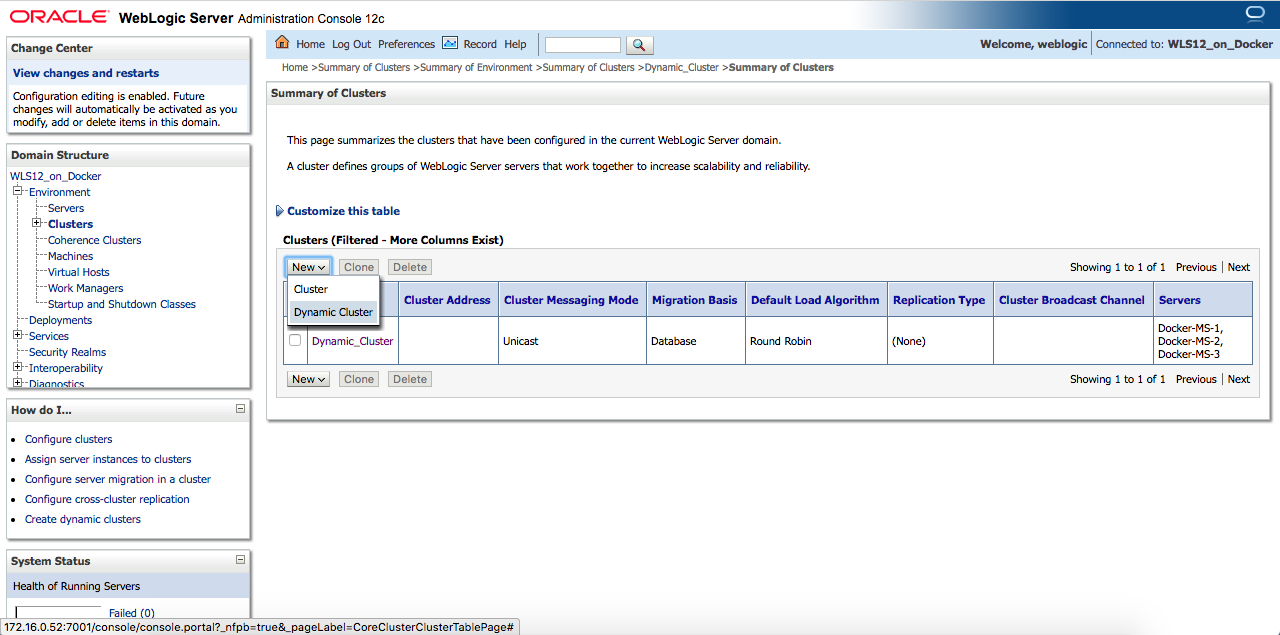Open Configure cross-cluster replication help link
1280x635 pixels.
107,499
